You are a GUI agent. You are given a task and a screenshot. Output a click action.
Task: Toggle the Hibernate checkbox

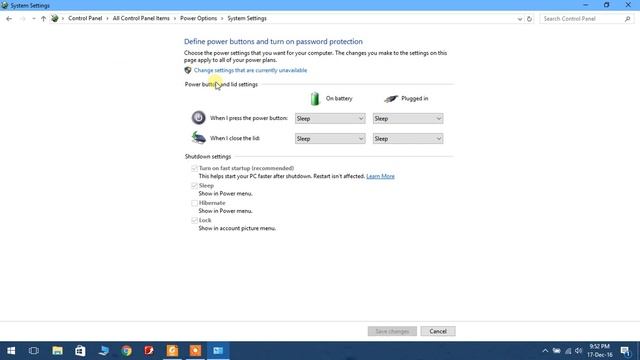[x=194, y=203]
